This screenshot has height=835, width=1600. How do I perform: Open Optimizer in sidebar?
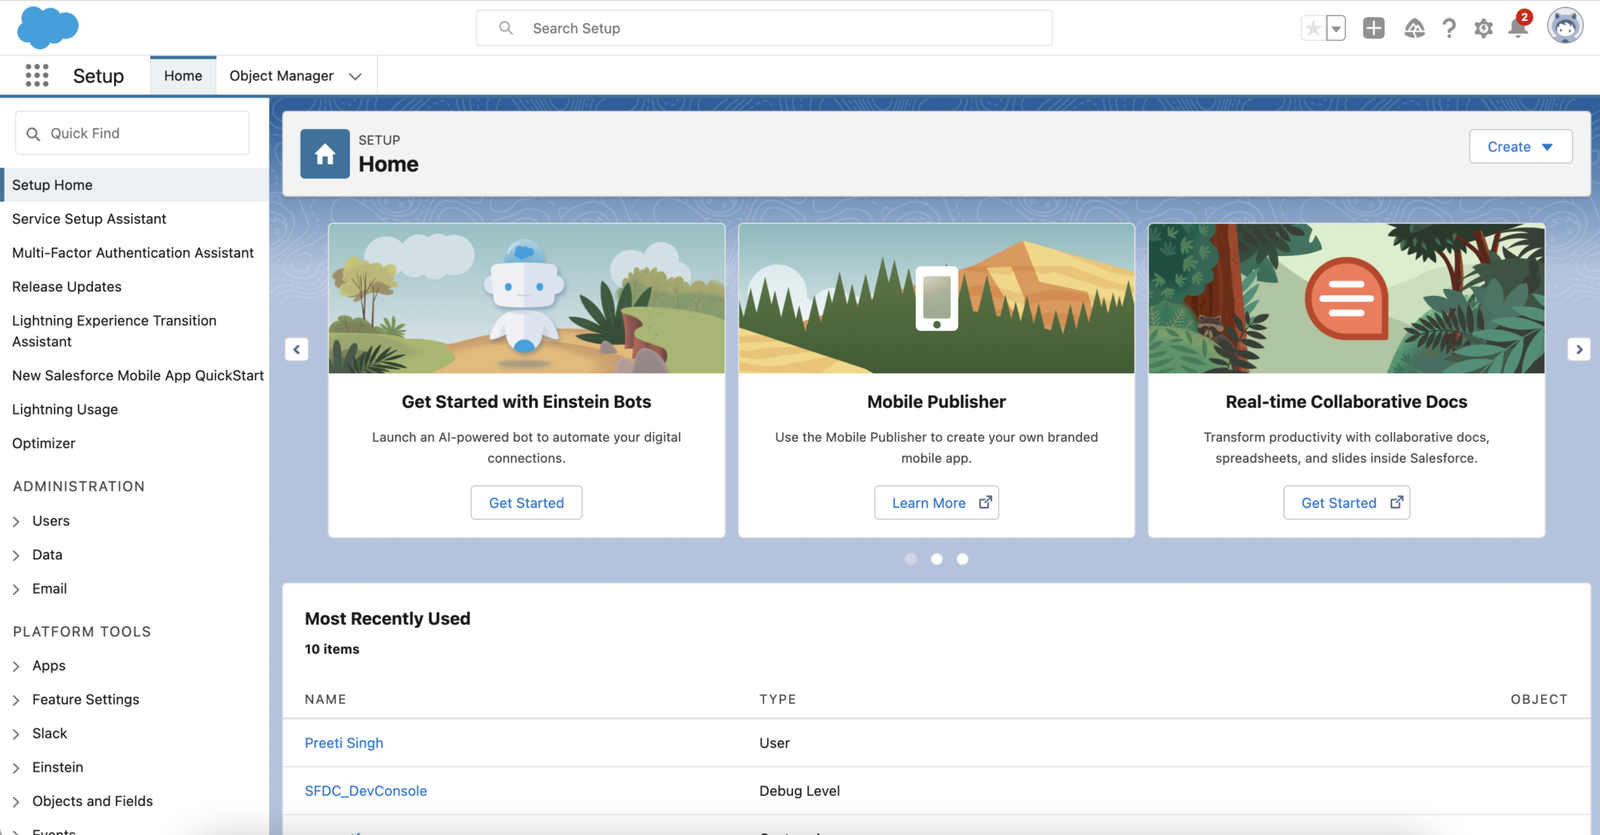(x=44, y=443)
